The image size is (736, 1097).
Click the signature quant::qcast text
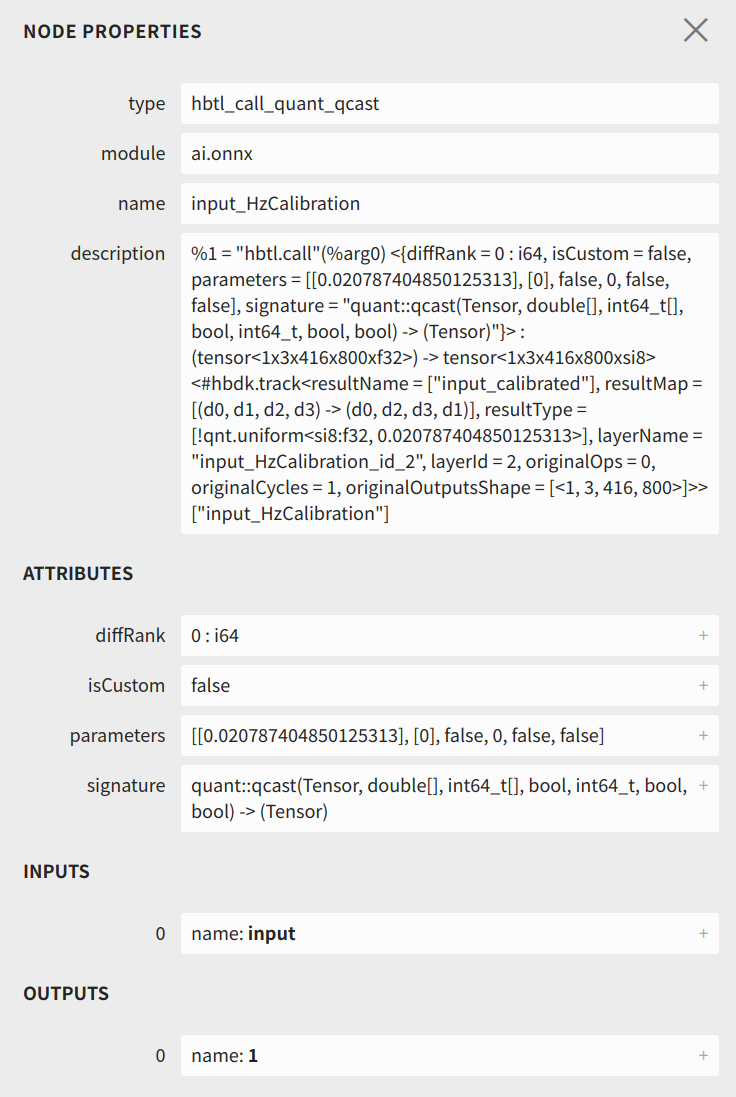pyautogui.click(x=439, y=798)
